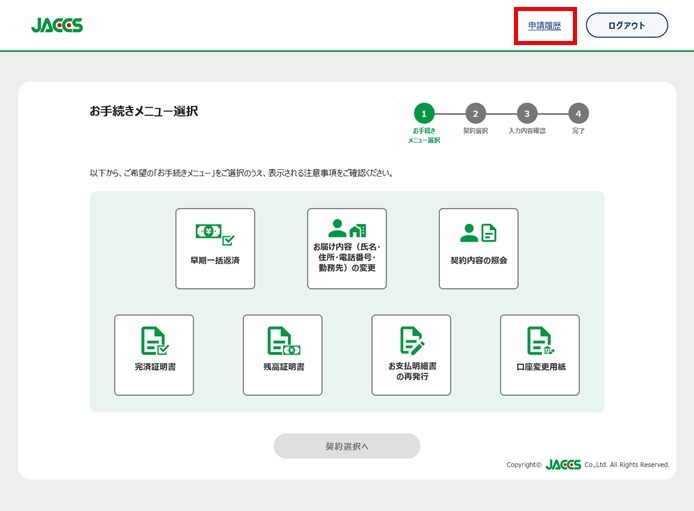Image resolution: width=694 pixels, height=511 pixels.
Task: Choose the 完済証明書 document checkmark icon
Action: [x=154, y=341]
